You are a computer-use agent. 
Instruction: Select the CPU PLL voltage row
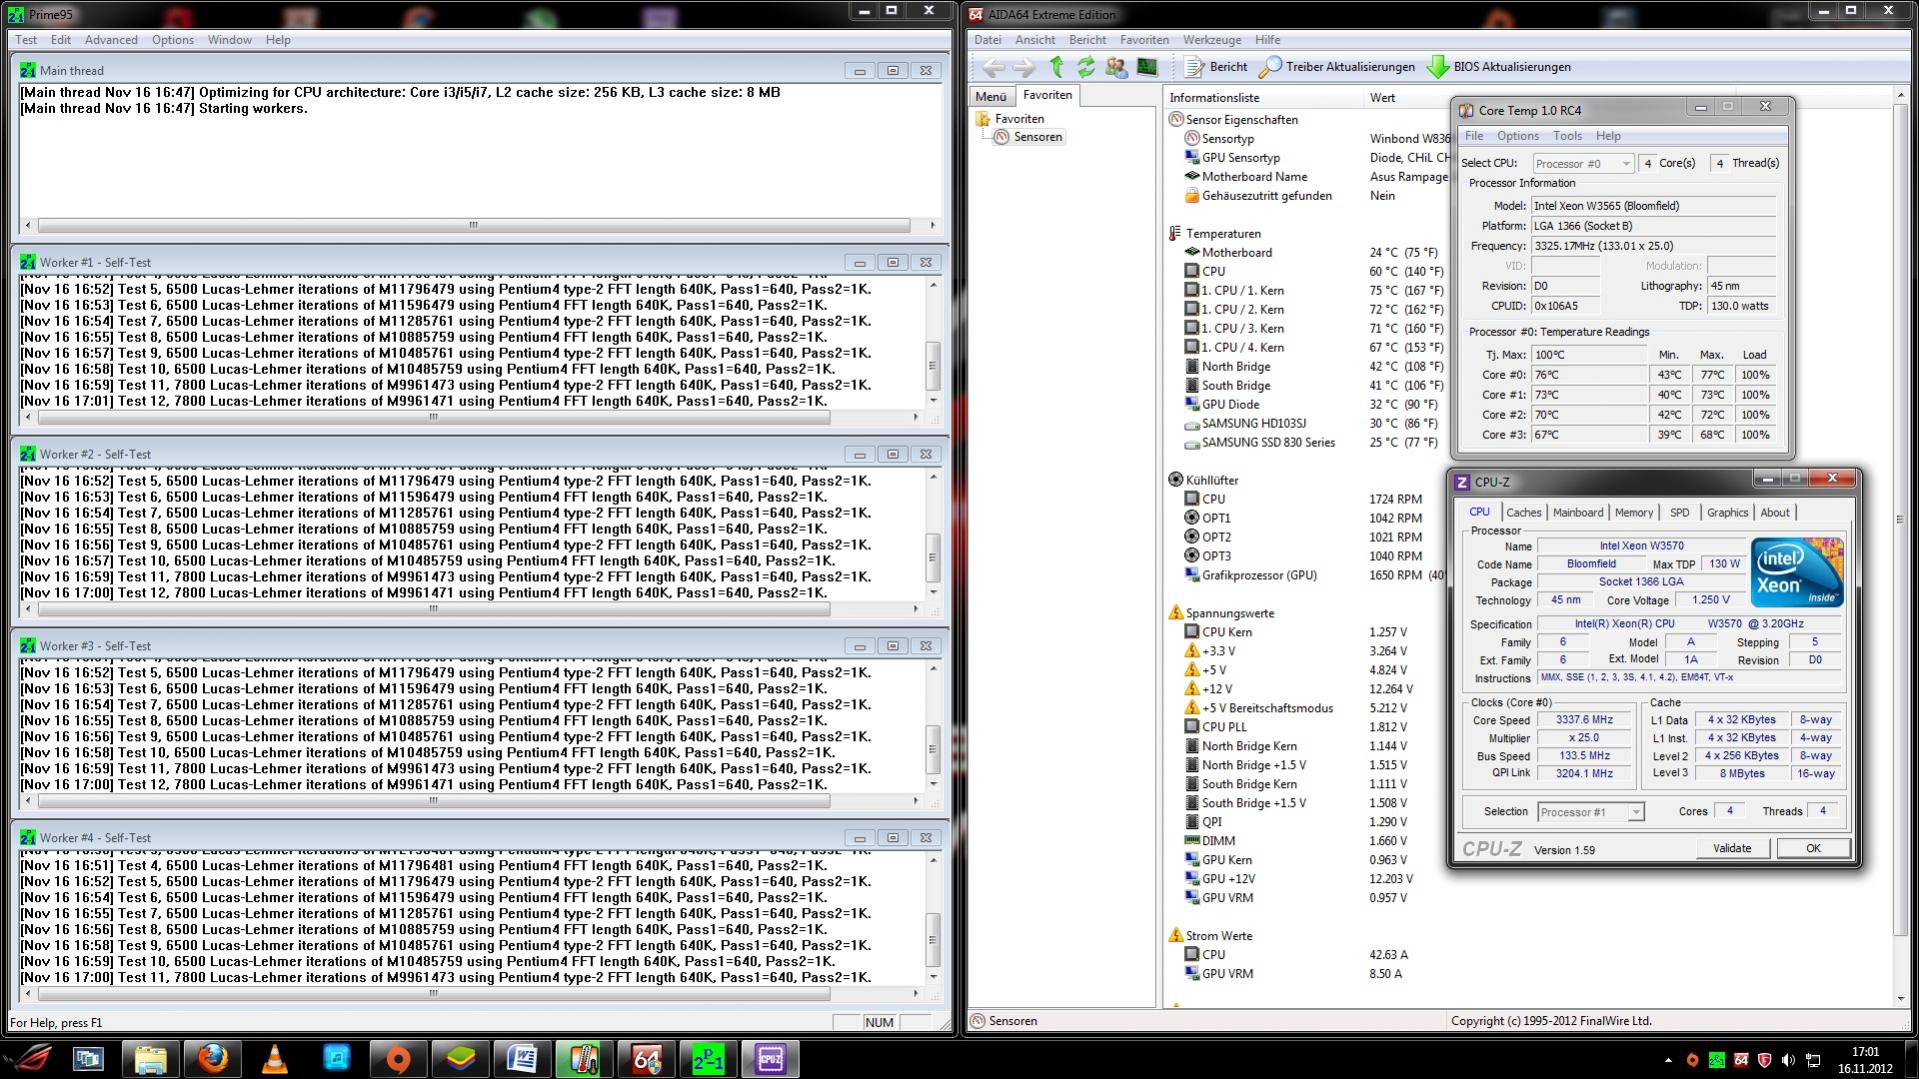coord(1296,727)
